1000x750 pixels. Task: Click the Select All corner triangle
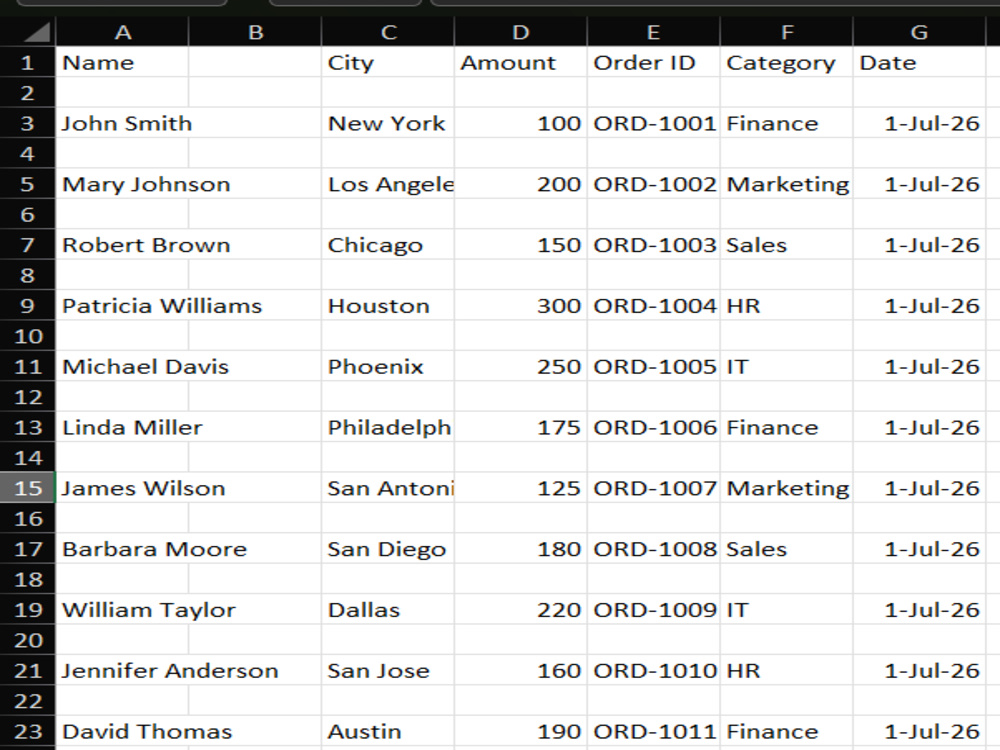(28, 32)
